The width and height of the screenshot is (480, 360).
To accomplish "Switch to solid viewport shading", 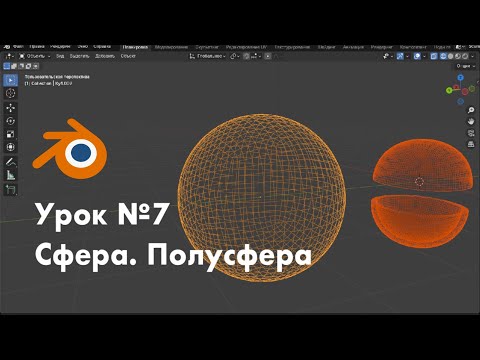I will (451, 56).
